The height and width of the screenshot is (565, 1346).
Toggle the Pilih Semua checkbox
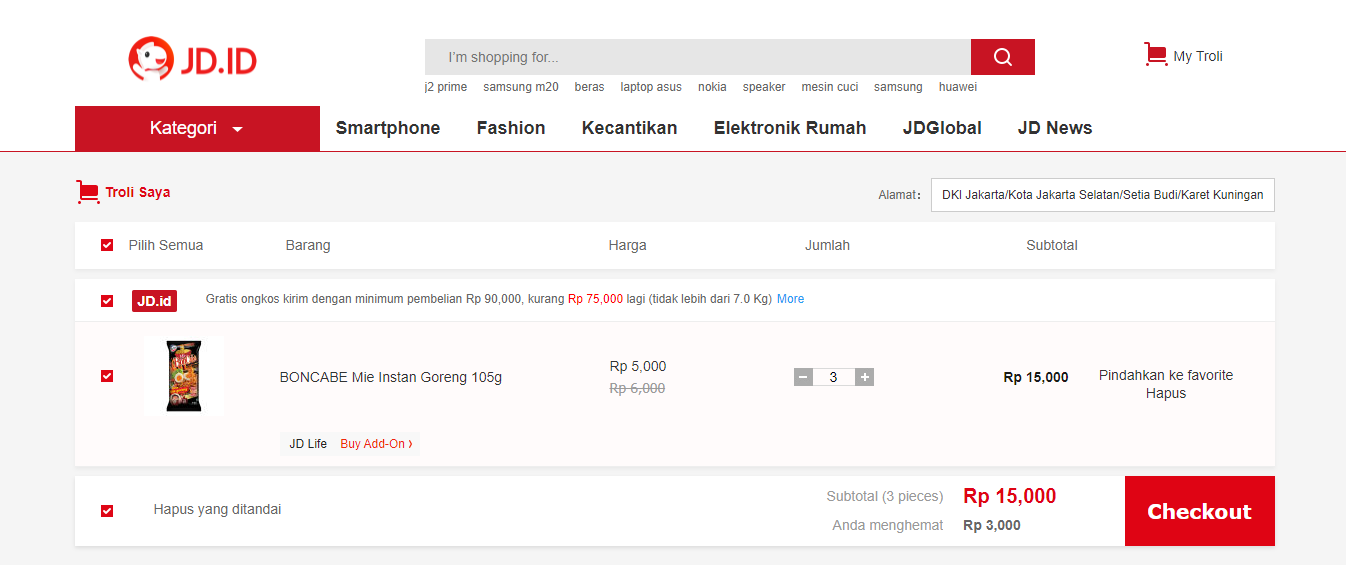[107, 245]
